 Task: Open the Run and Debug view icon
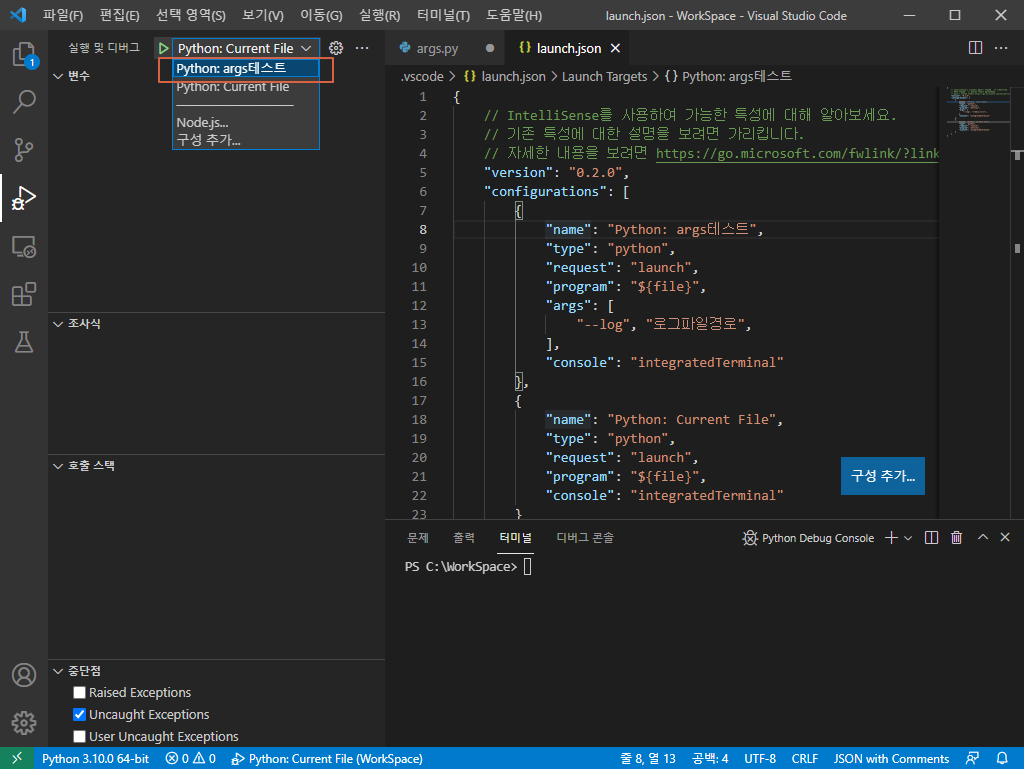click(x=24, y=198)
